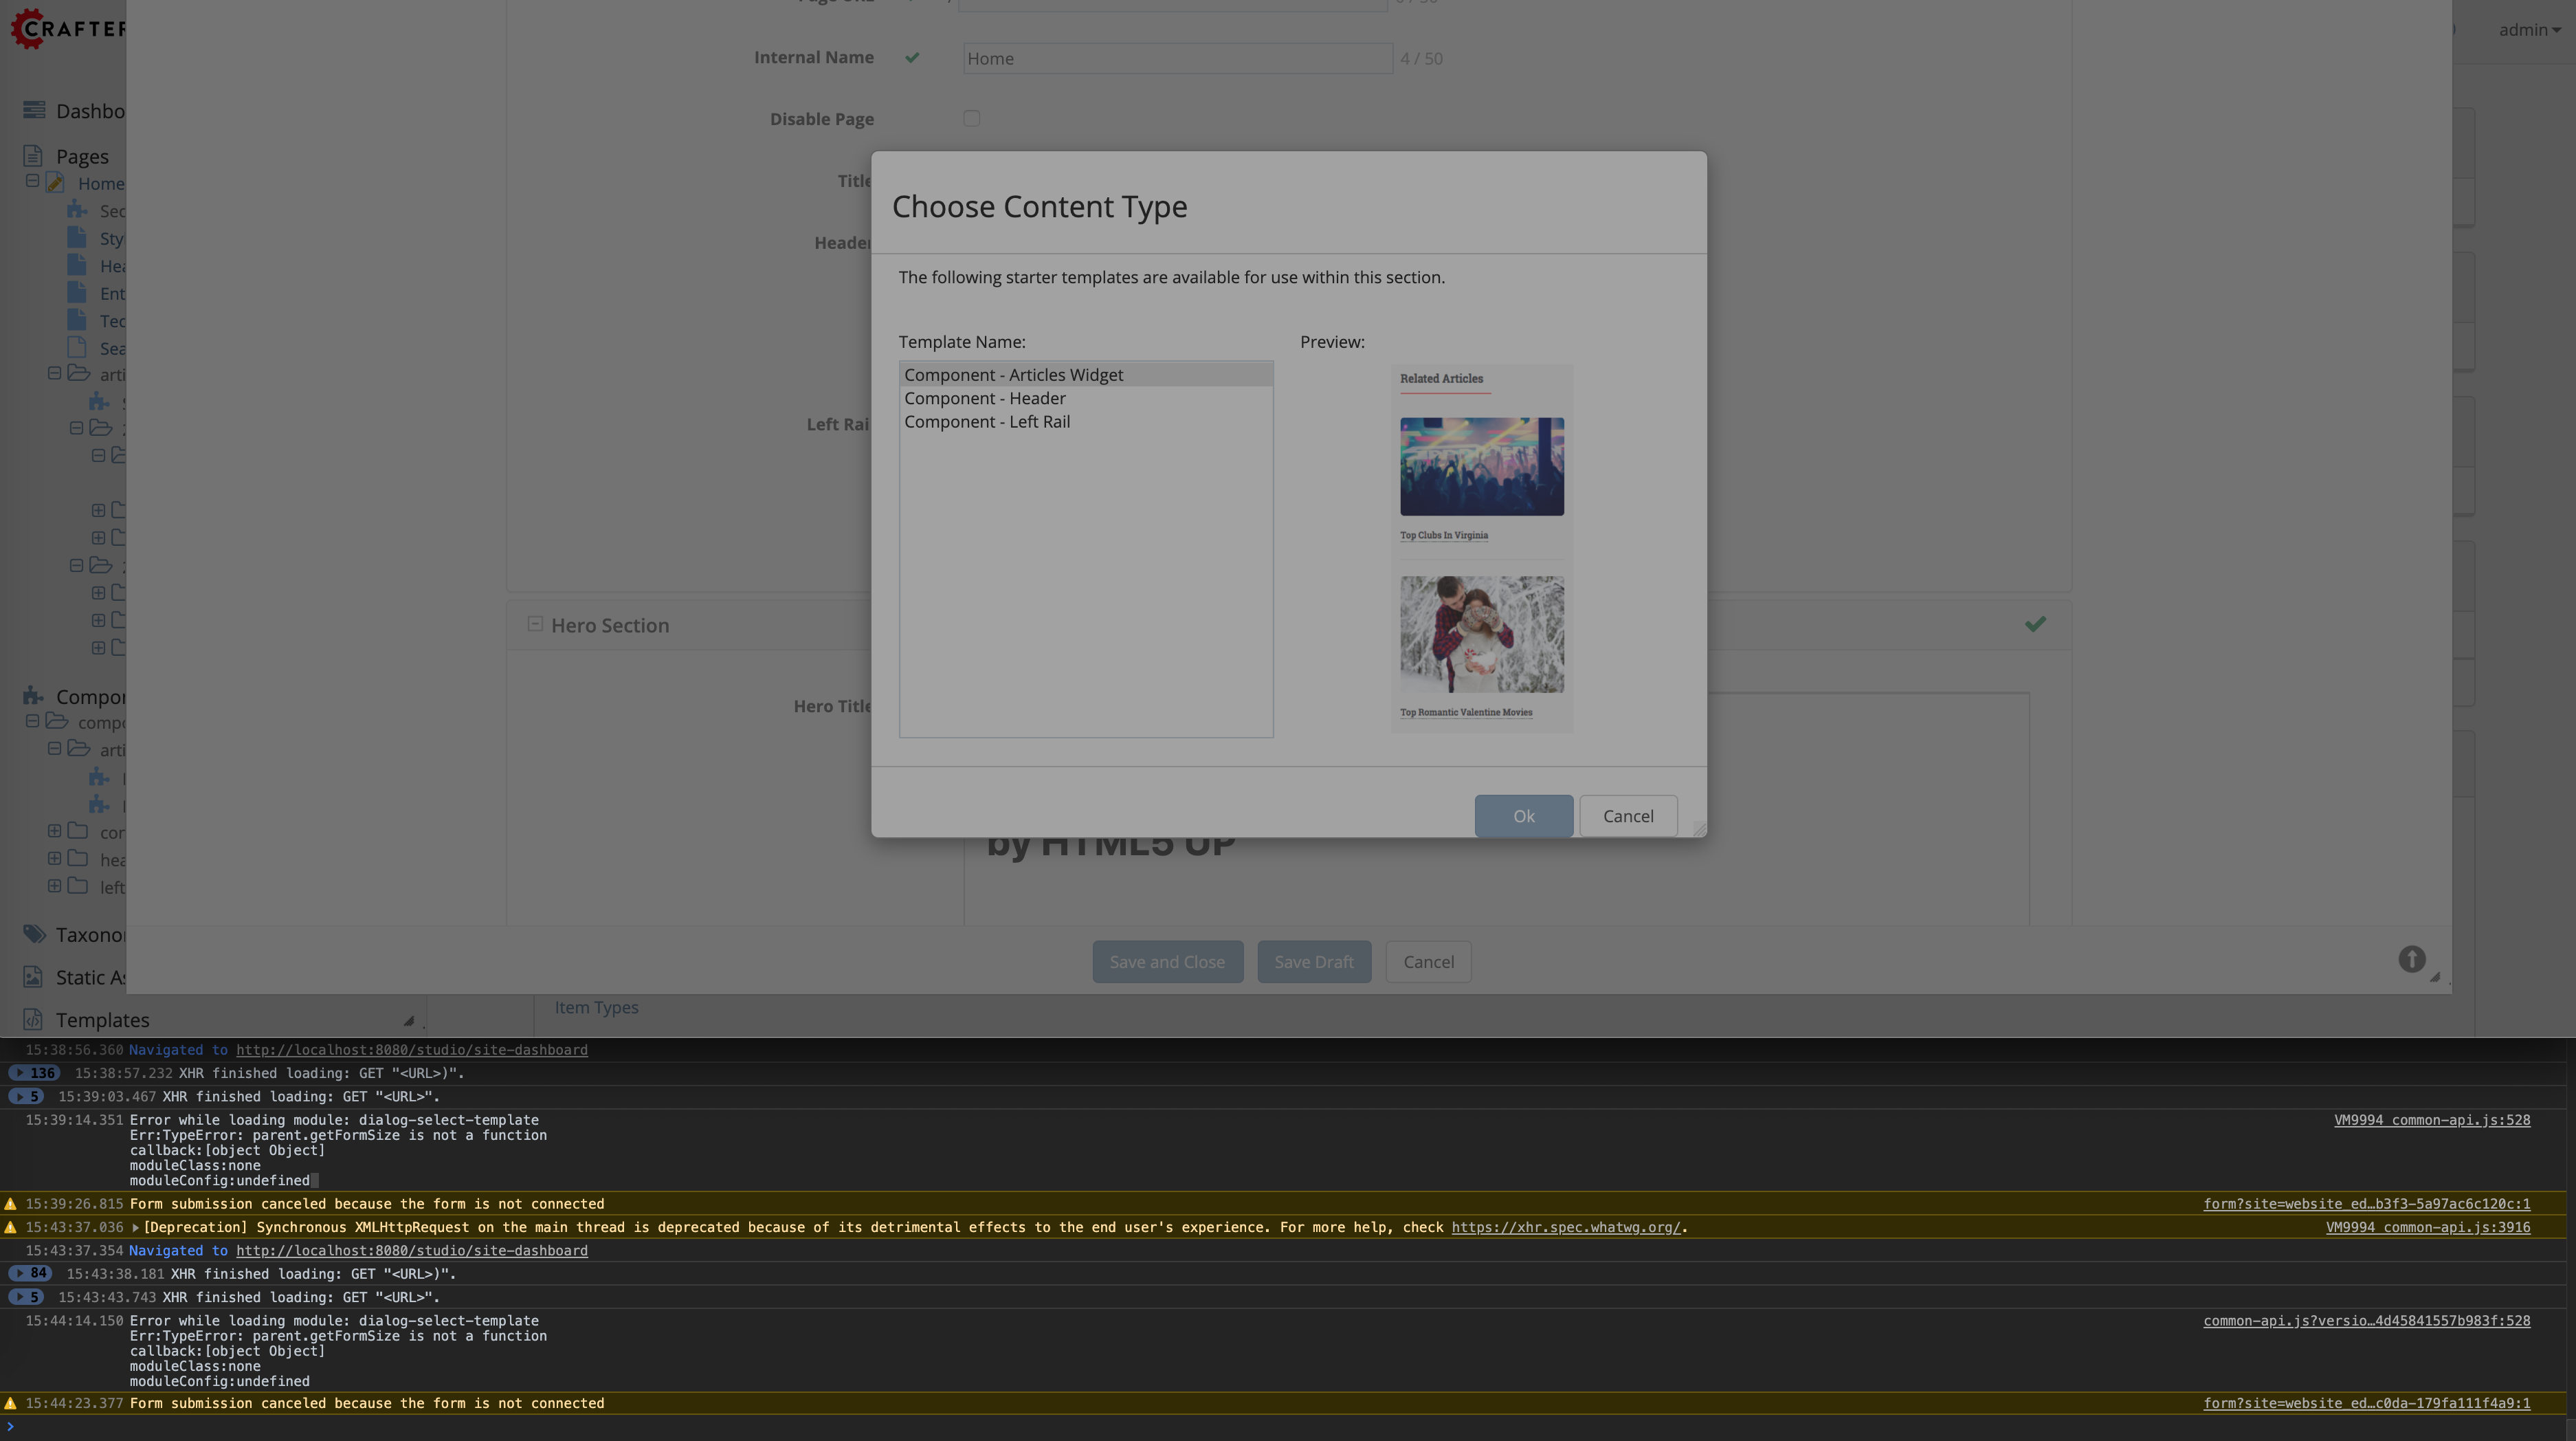Viewport: 2576px width, 1441px height.
Task: Click the Top Clubs In Virginia preview image
Action: pos(1482,467)
